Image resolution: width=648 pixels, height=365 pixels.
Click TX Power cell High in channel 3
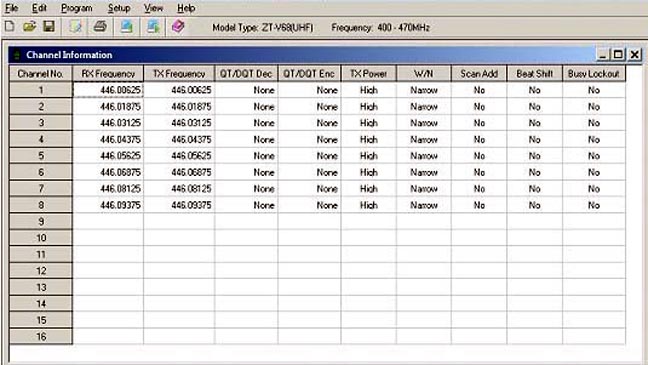[x=368, y=123]
